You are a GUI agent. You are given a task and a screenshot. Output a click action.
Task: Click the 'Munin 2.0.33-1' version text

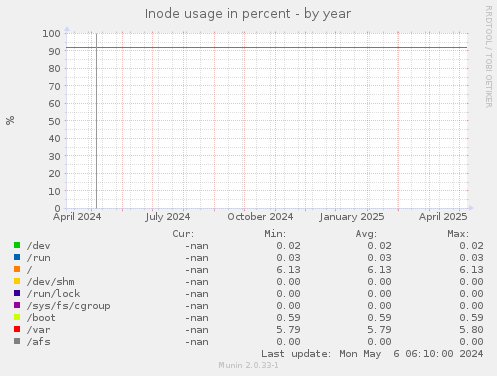click(248, 365)
